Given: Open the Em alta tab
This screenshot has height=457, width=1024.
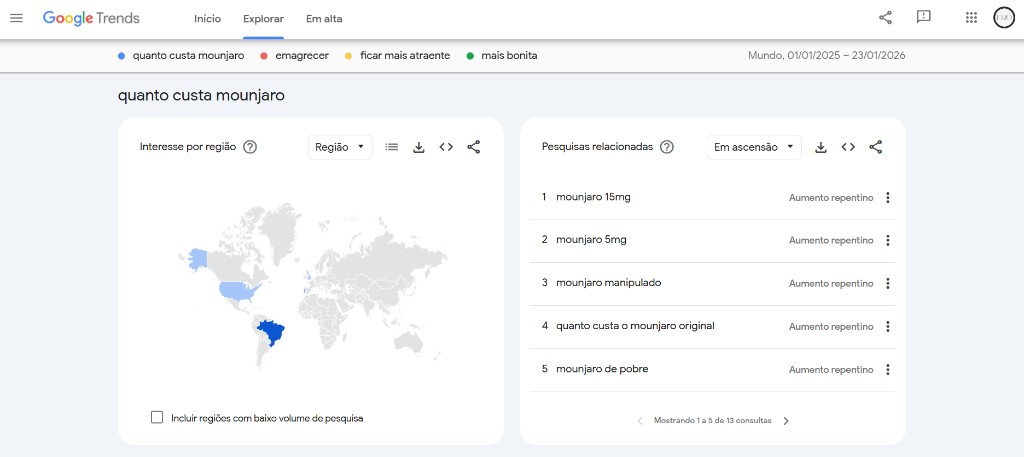Looking at the screenshot, I should 324,19.
